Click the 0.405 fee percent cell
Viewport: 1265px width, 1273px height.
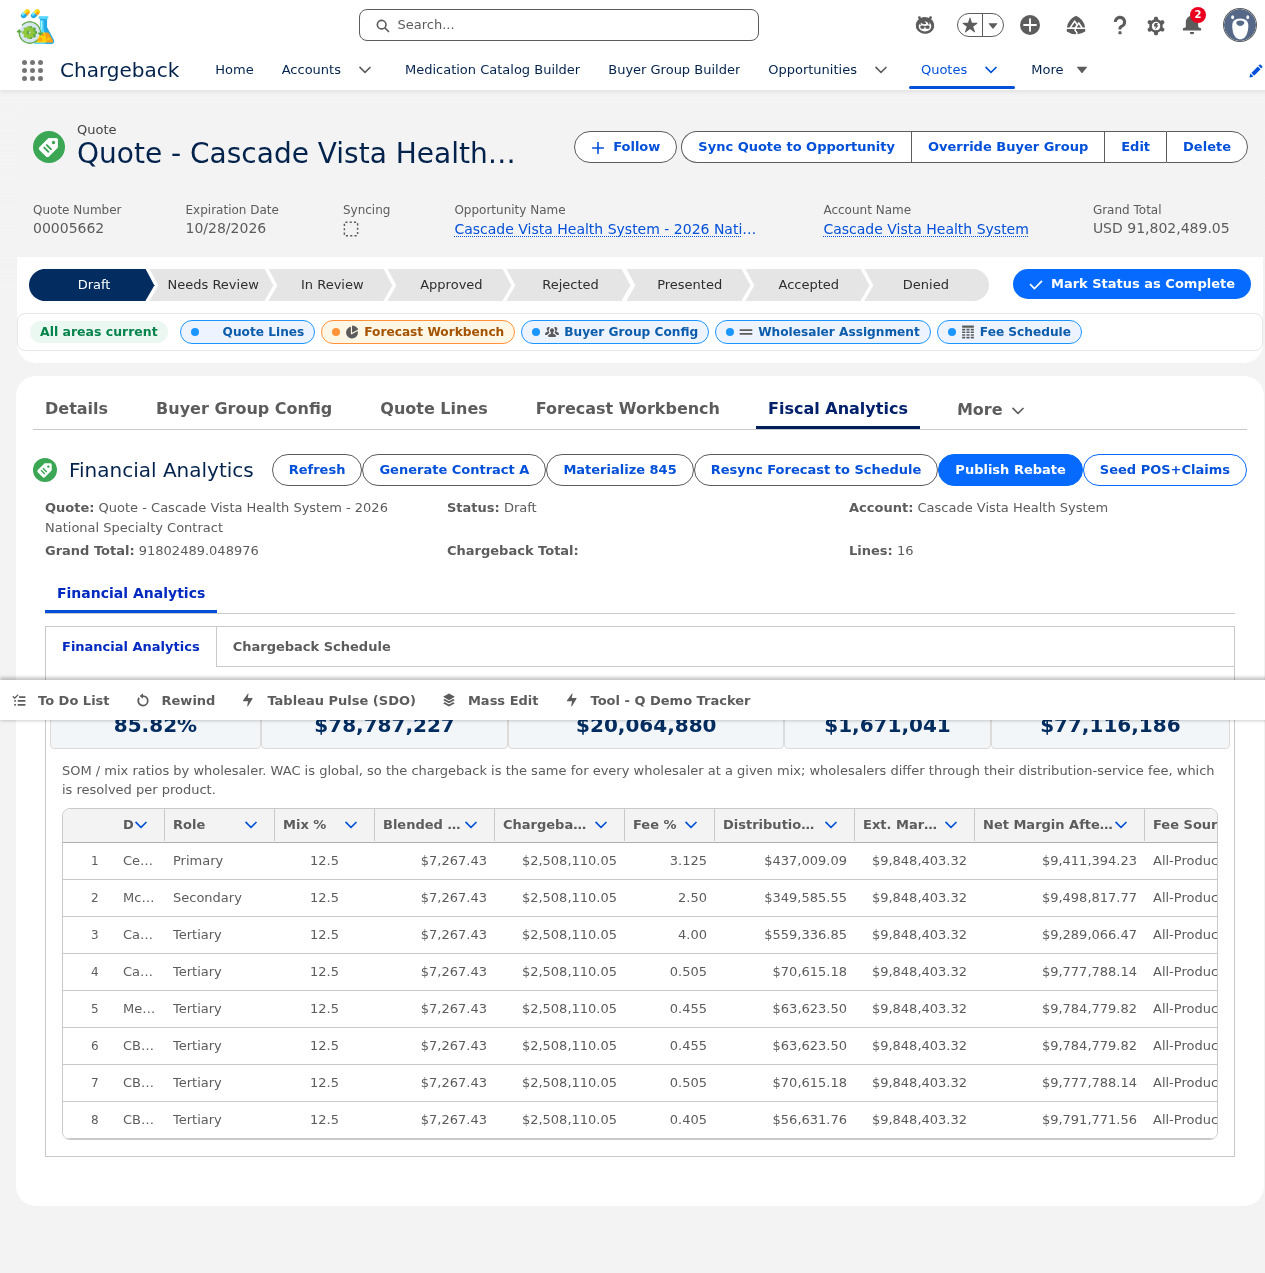(670, 1120)
